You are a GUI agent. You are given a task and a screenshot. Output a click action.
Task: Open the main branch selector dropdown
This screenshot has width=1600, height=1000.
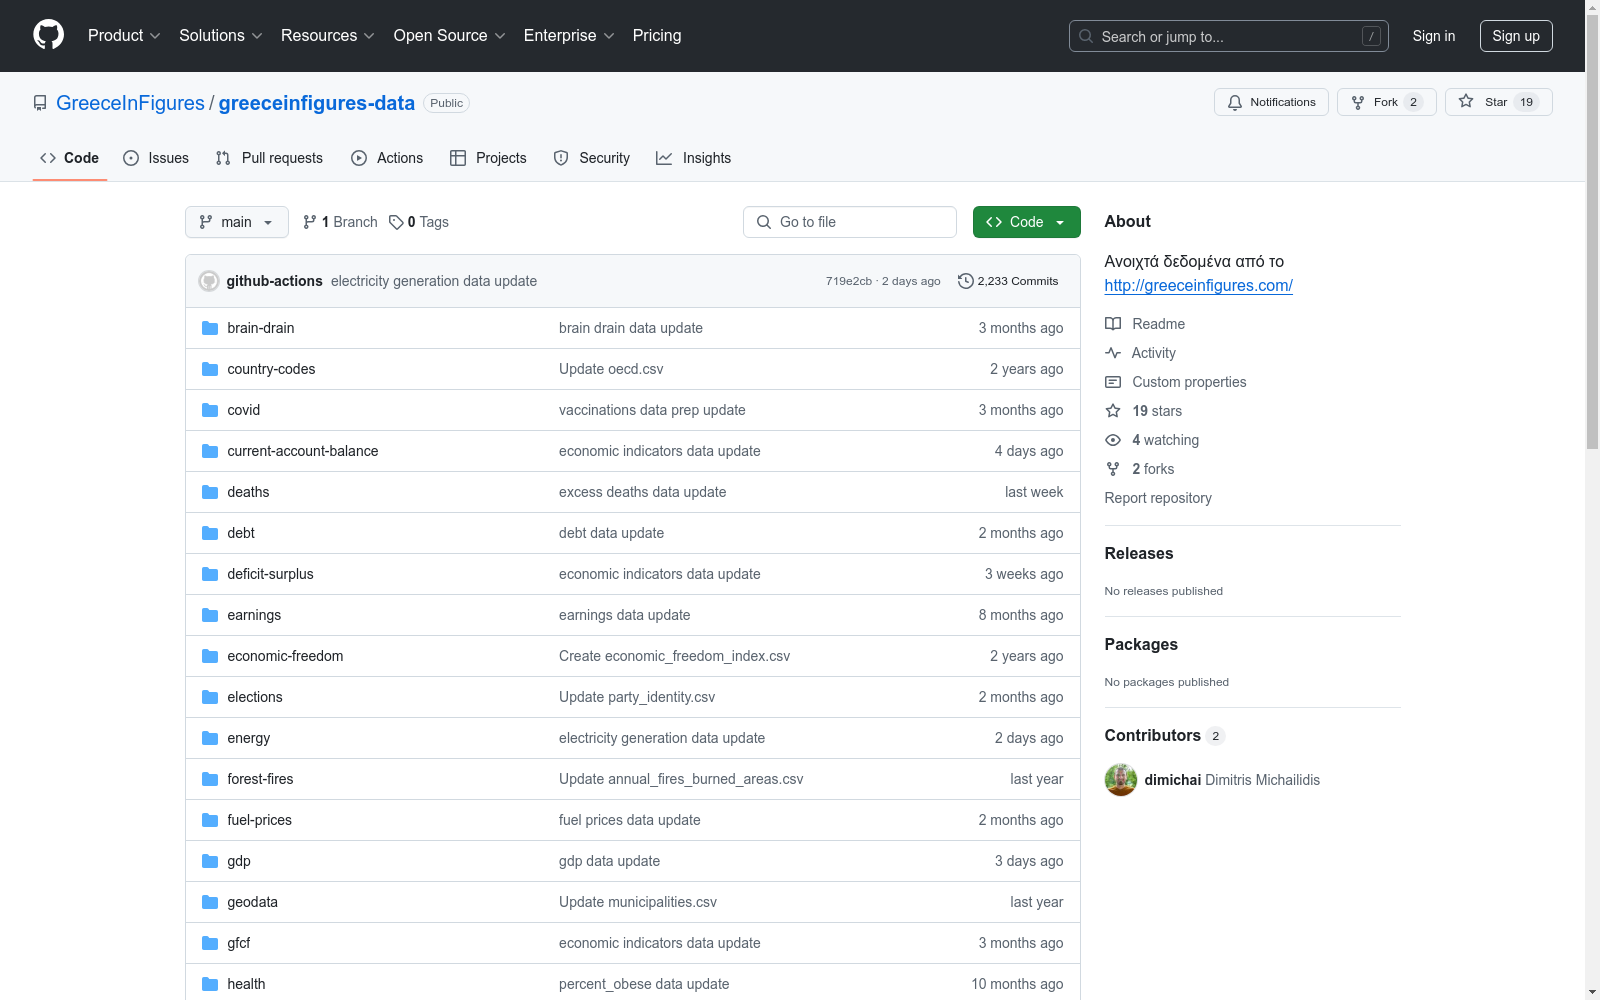tap(237, 222)
